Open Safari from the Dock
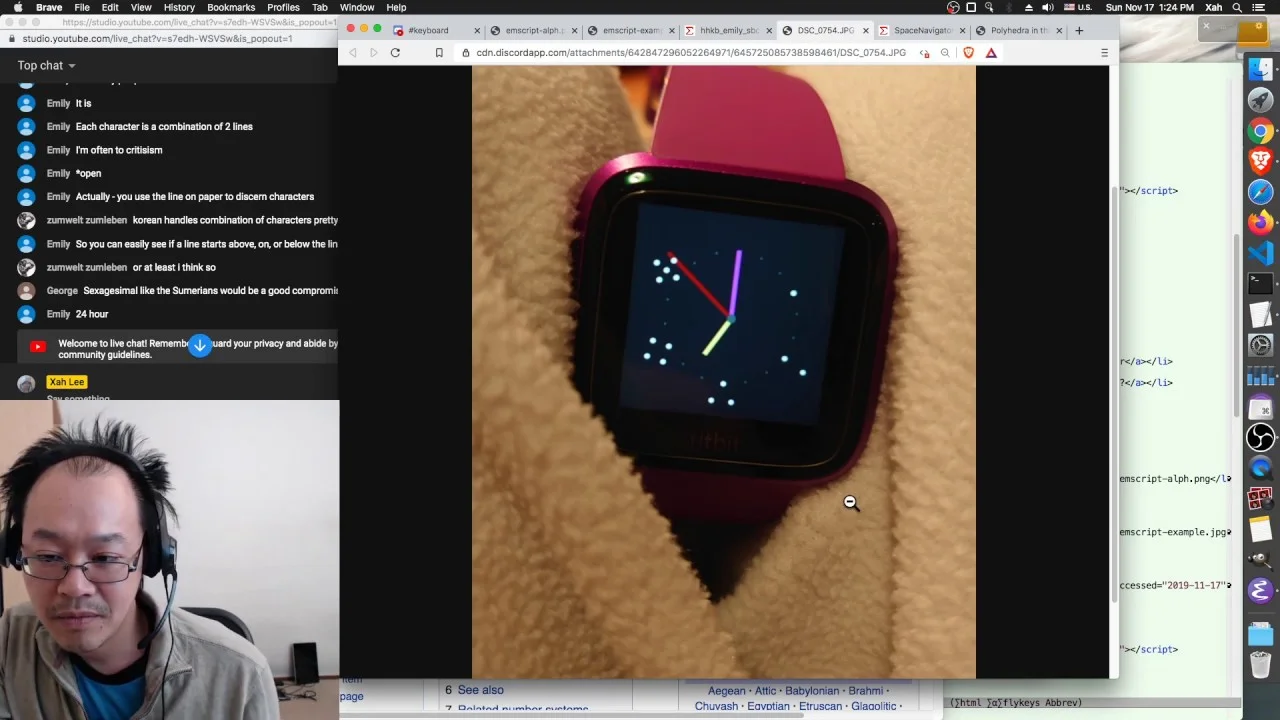This screenshot has width=1280, height=720. click(x=1260, y=192)
